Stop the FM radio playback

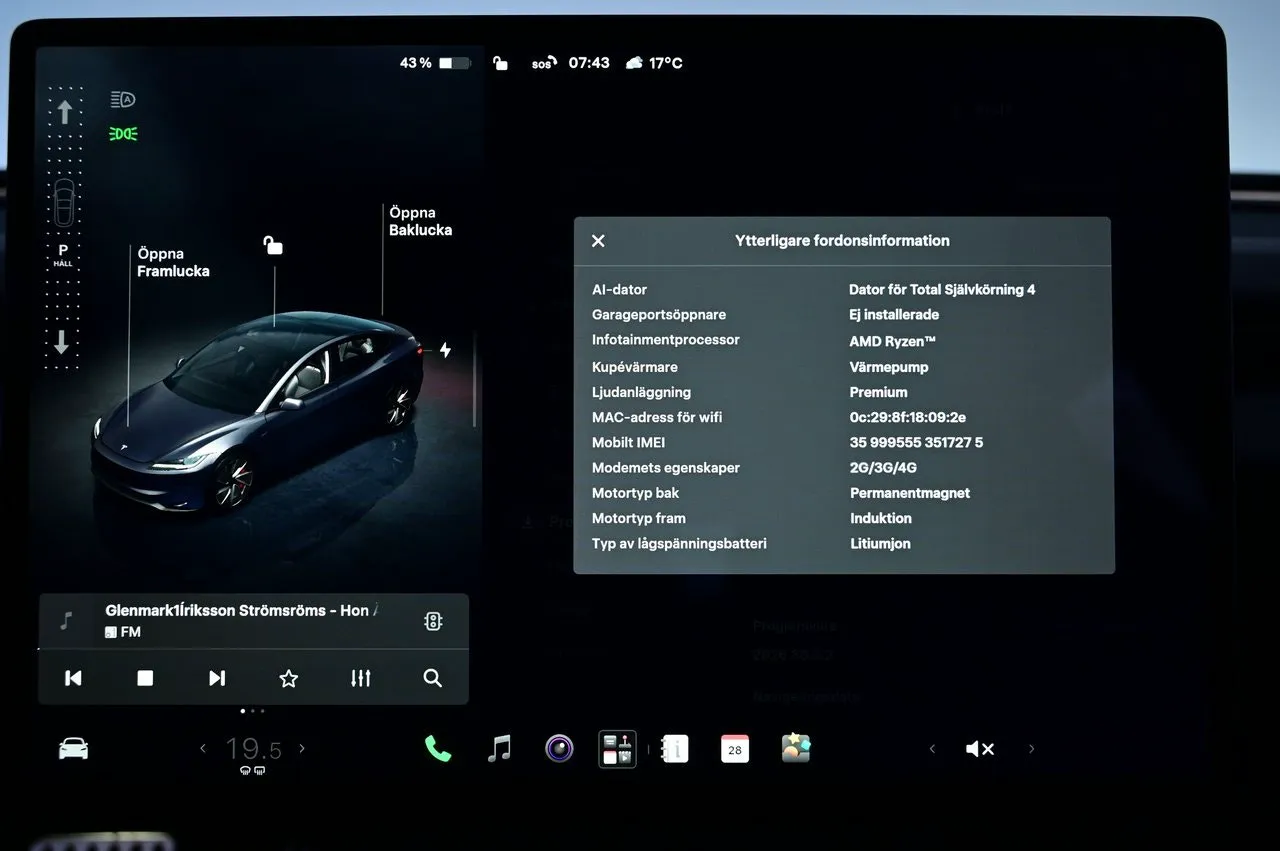pos(145,678)
